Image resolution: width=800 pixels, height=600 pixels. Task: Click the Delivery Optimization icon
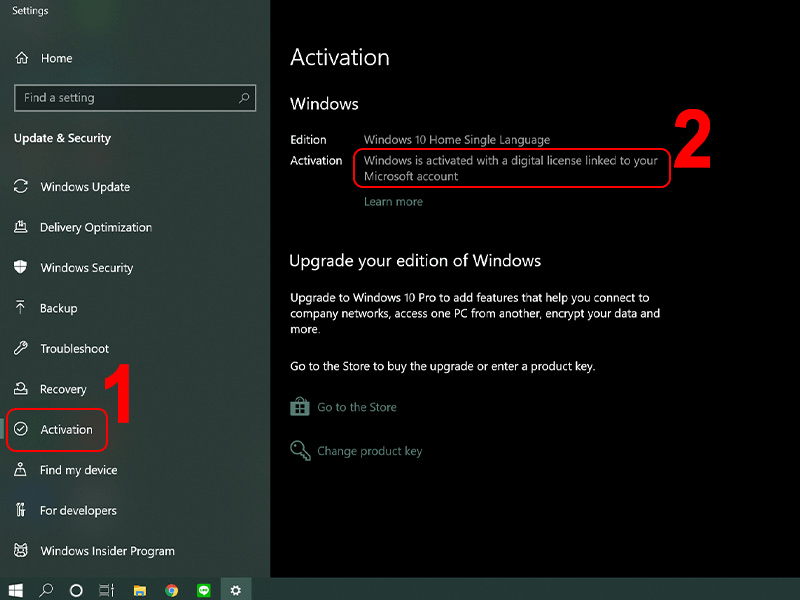click(21, 227)
